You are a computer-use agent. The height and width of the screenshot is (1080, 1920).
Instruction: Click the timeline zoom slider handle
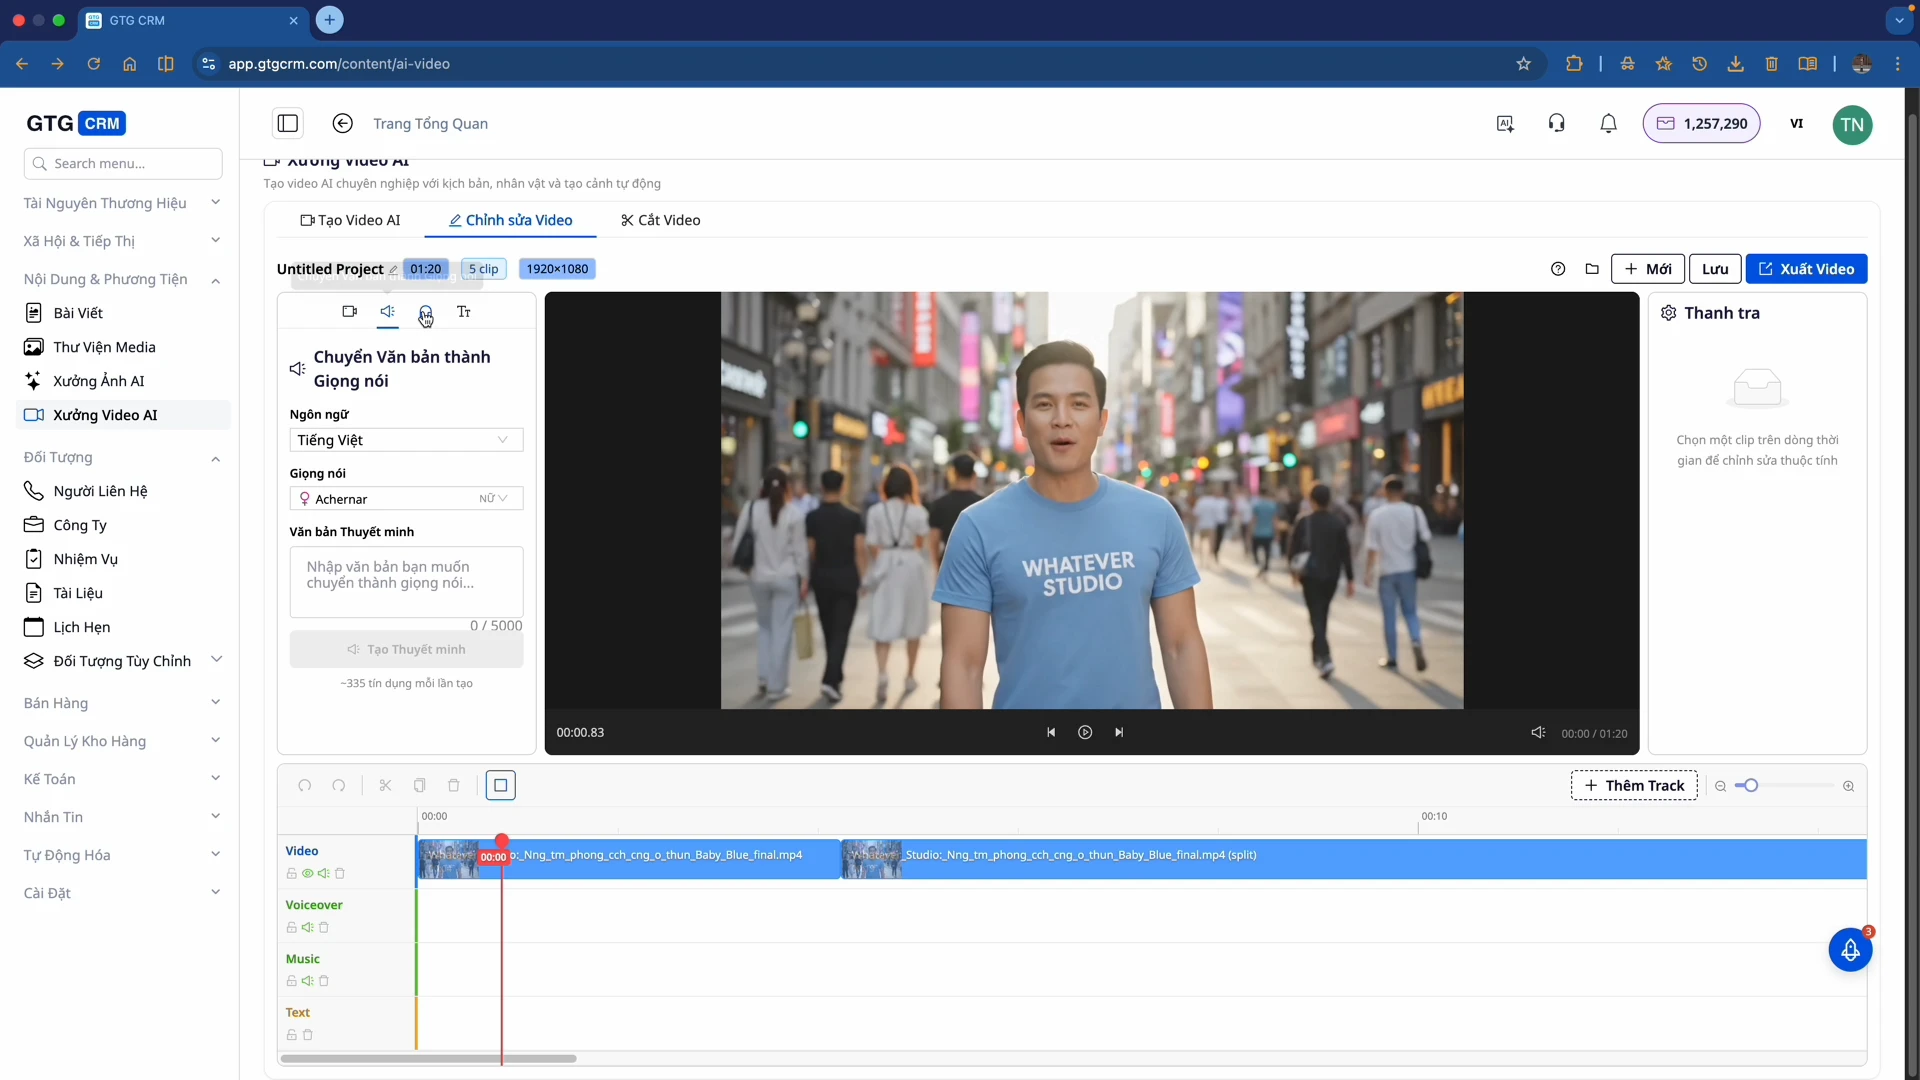(x=1751, y=786)
